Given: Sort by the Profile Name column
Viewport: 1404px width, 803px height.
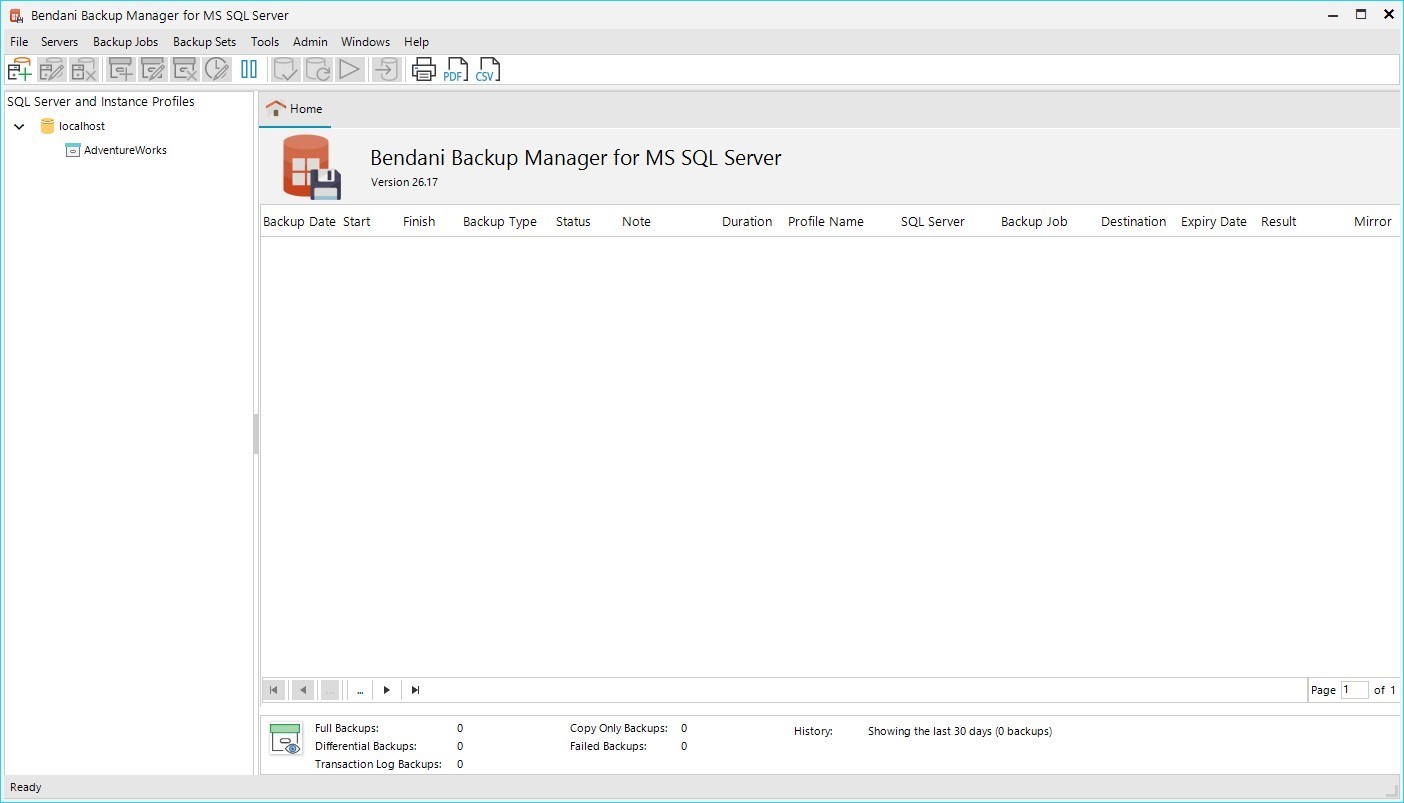Looking at the screenshot, I should click(x=826, y=222).
